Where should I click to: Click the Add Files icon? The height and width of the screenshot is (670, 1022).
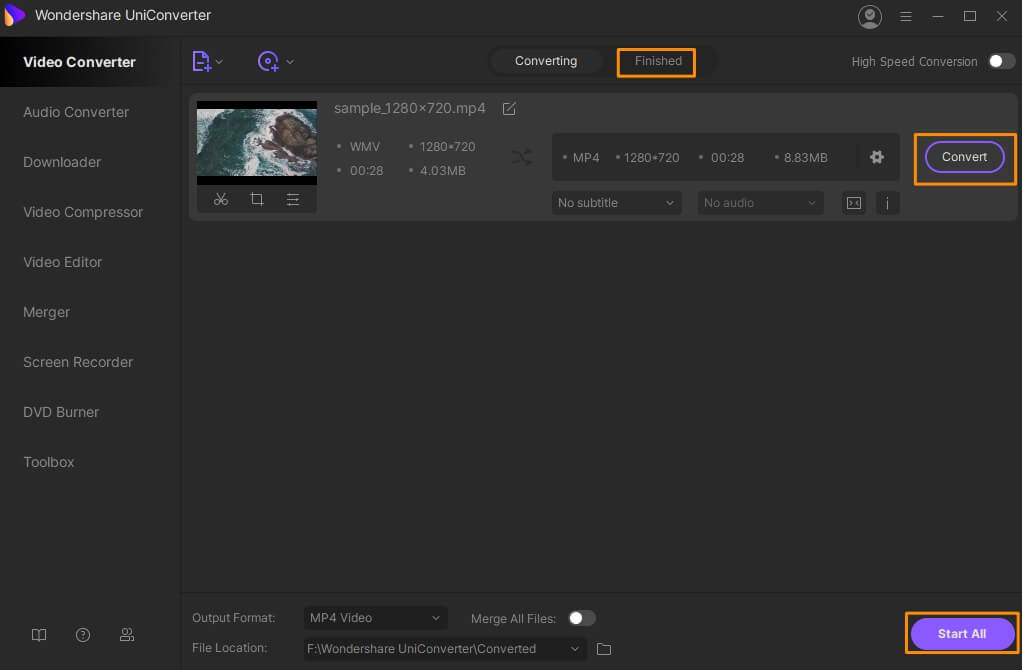[201, 61]
